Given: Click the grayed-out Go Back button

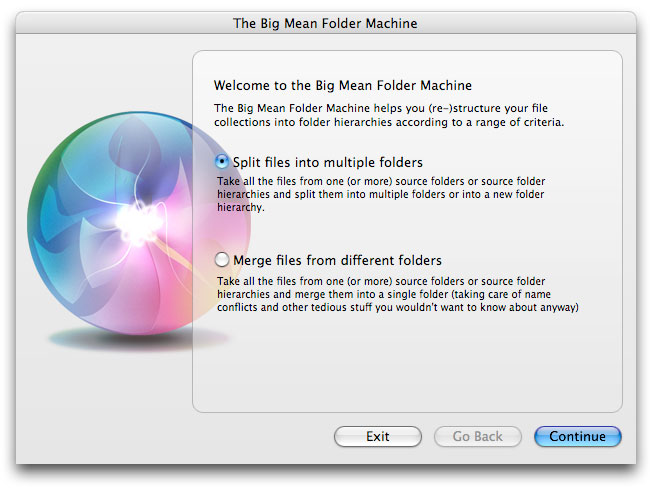Looking at the screenshot, I should (477, 436).
